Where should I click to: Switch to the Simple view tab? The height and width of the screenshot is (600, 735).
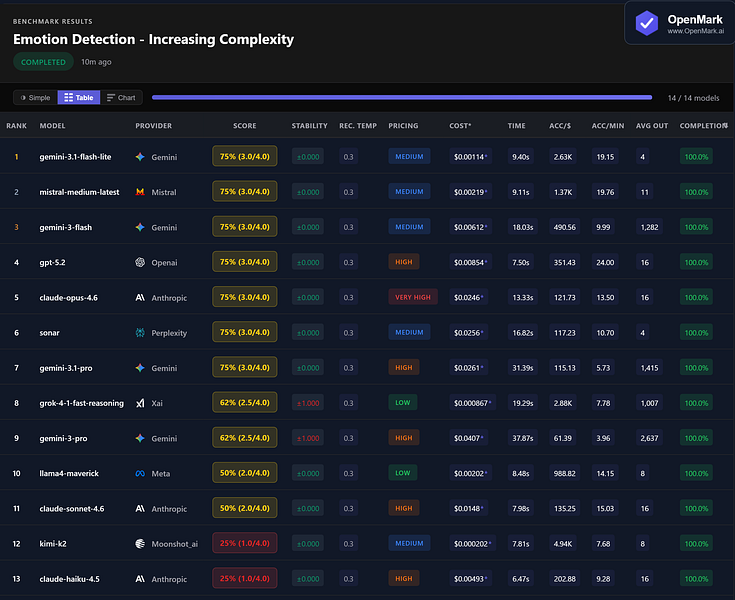click(x=35, y=98)
